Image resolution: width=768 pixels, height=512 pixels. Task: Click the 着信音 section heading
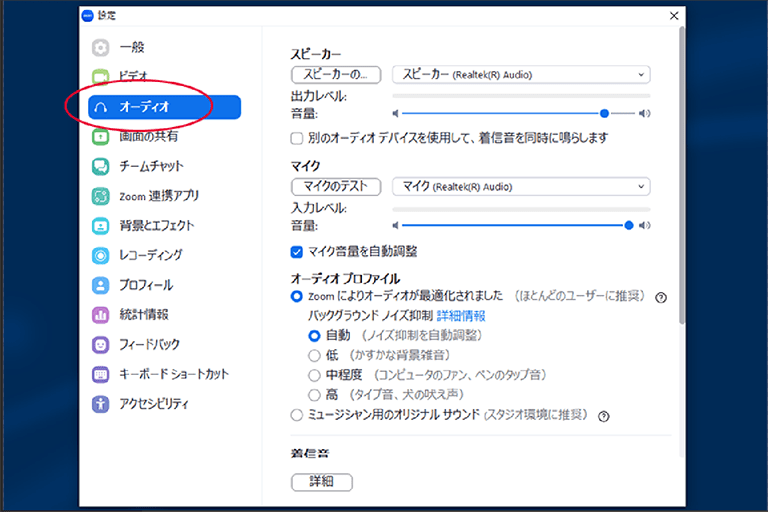tap(310, 454)
